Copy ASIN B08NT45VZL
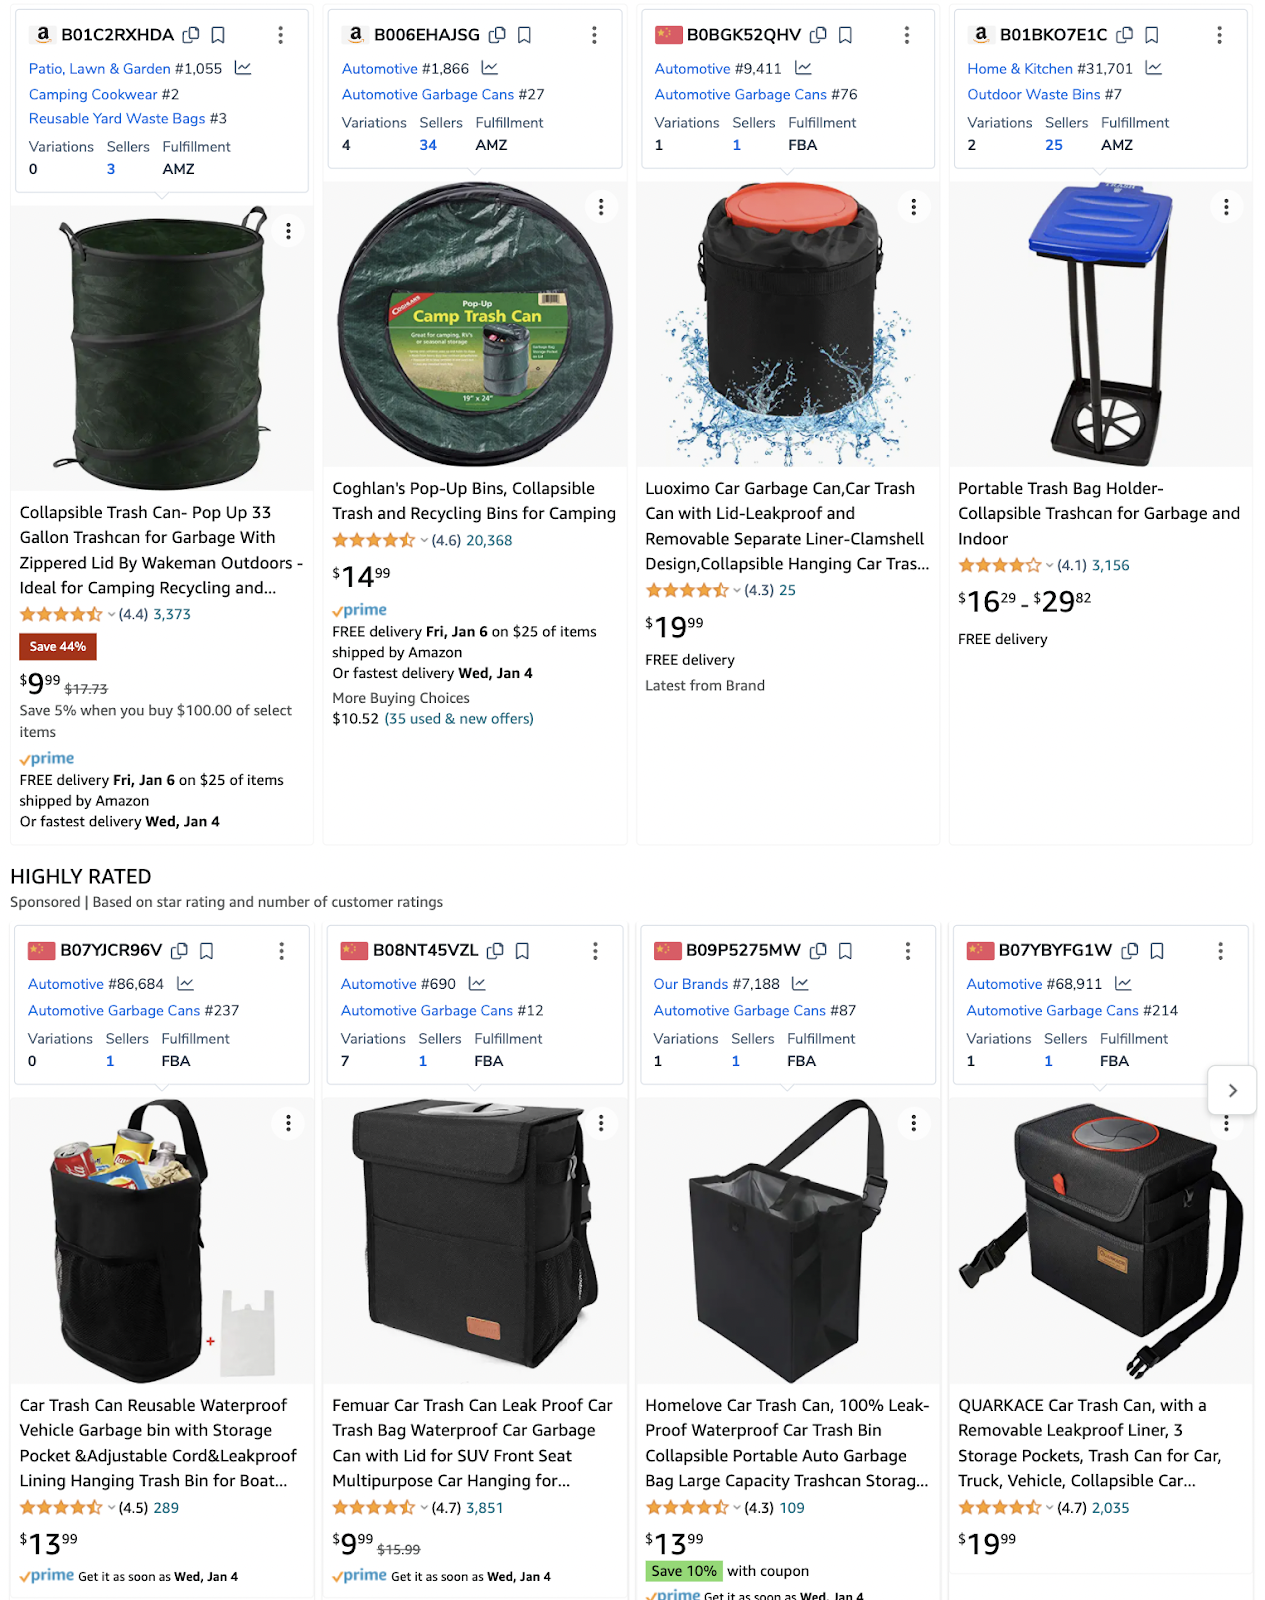This screenshot has height=1600, width=1265. point(495,951)
